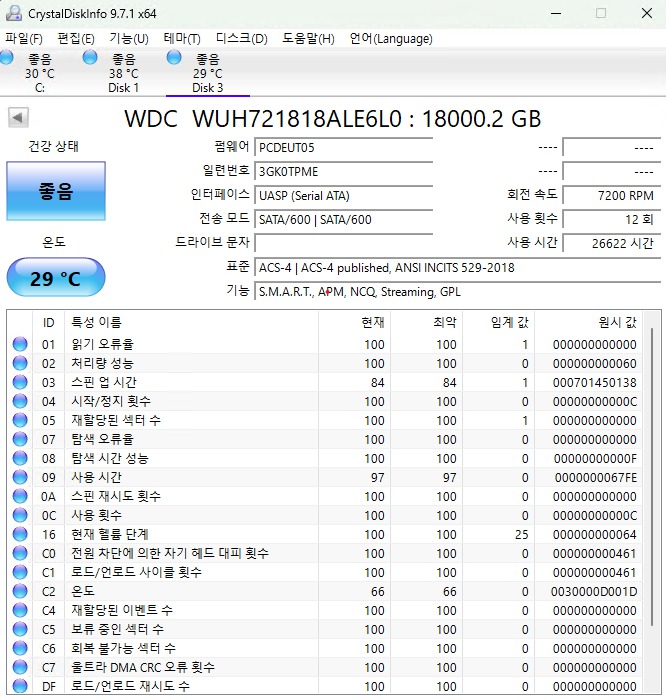Click status orb for attribute 09 사용 시간
The height and width of the screenshot is (700, 666).
pyautogui.click(x=20, y=477)
